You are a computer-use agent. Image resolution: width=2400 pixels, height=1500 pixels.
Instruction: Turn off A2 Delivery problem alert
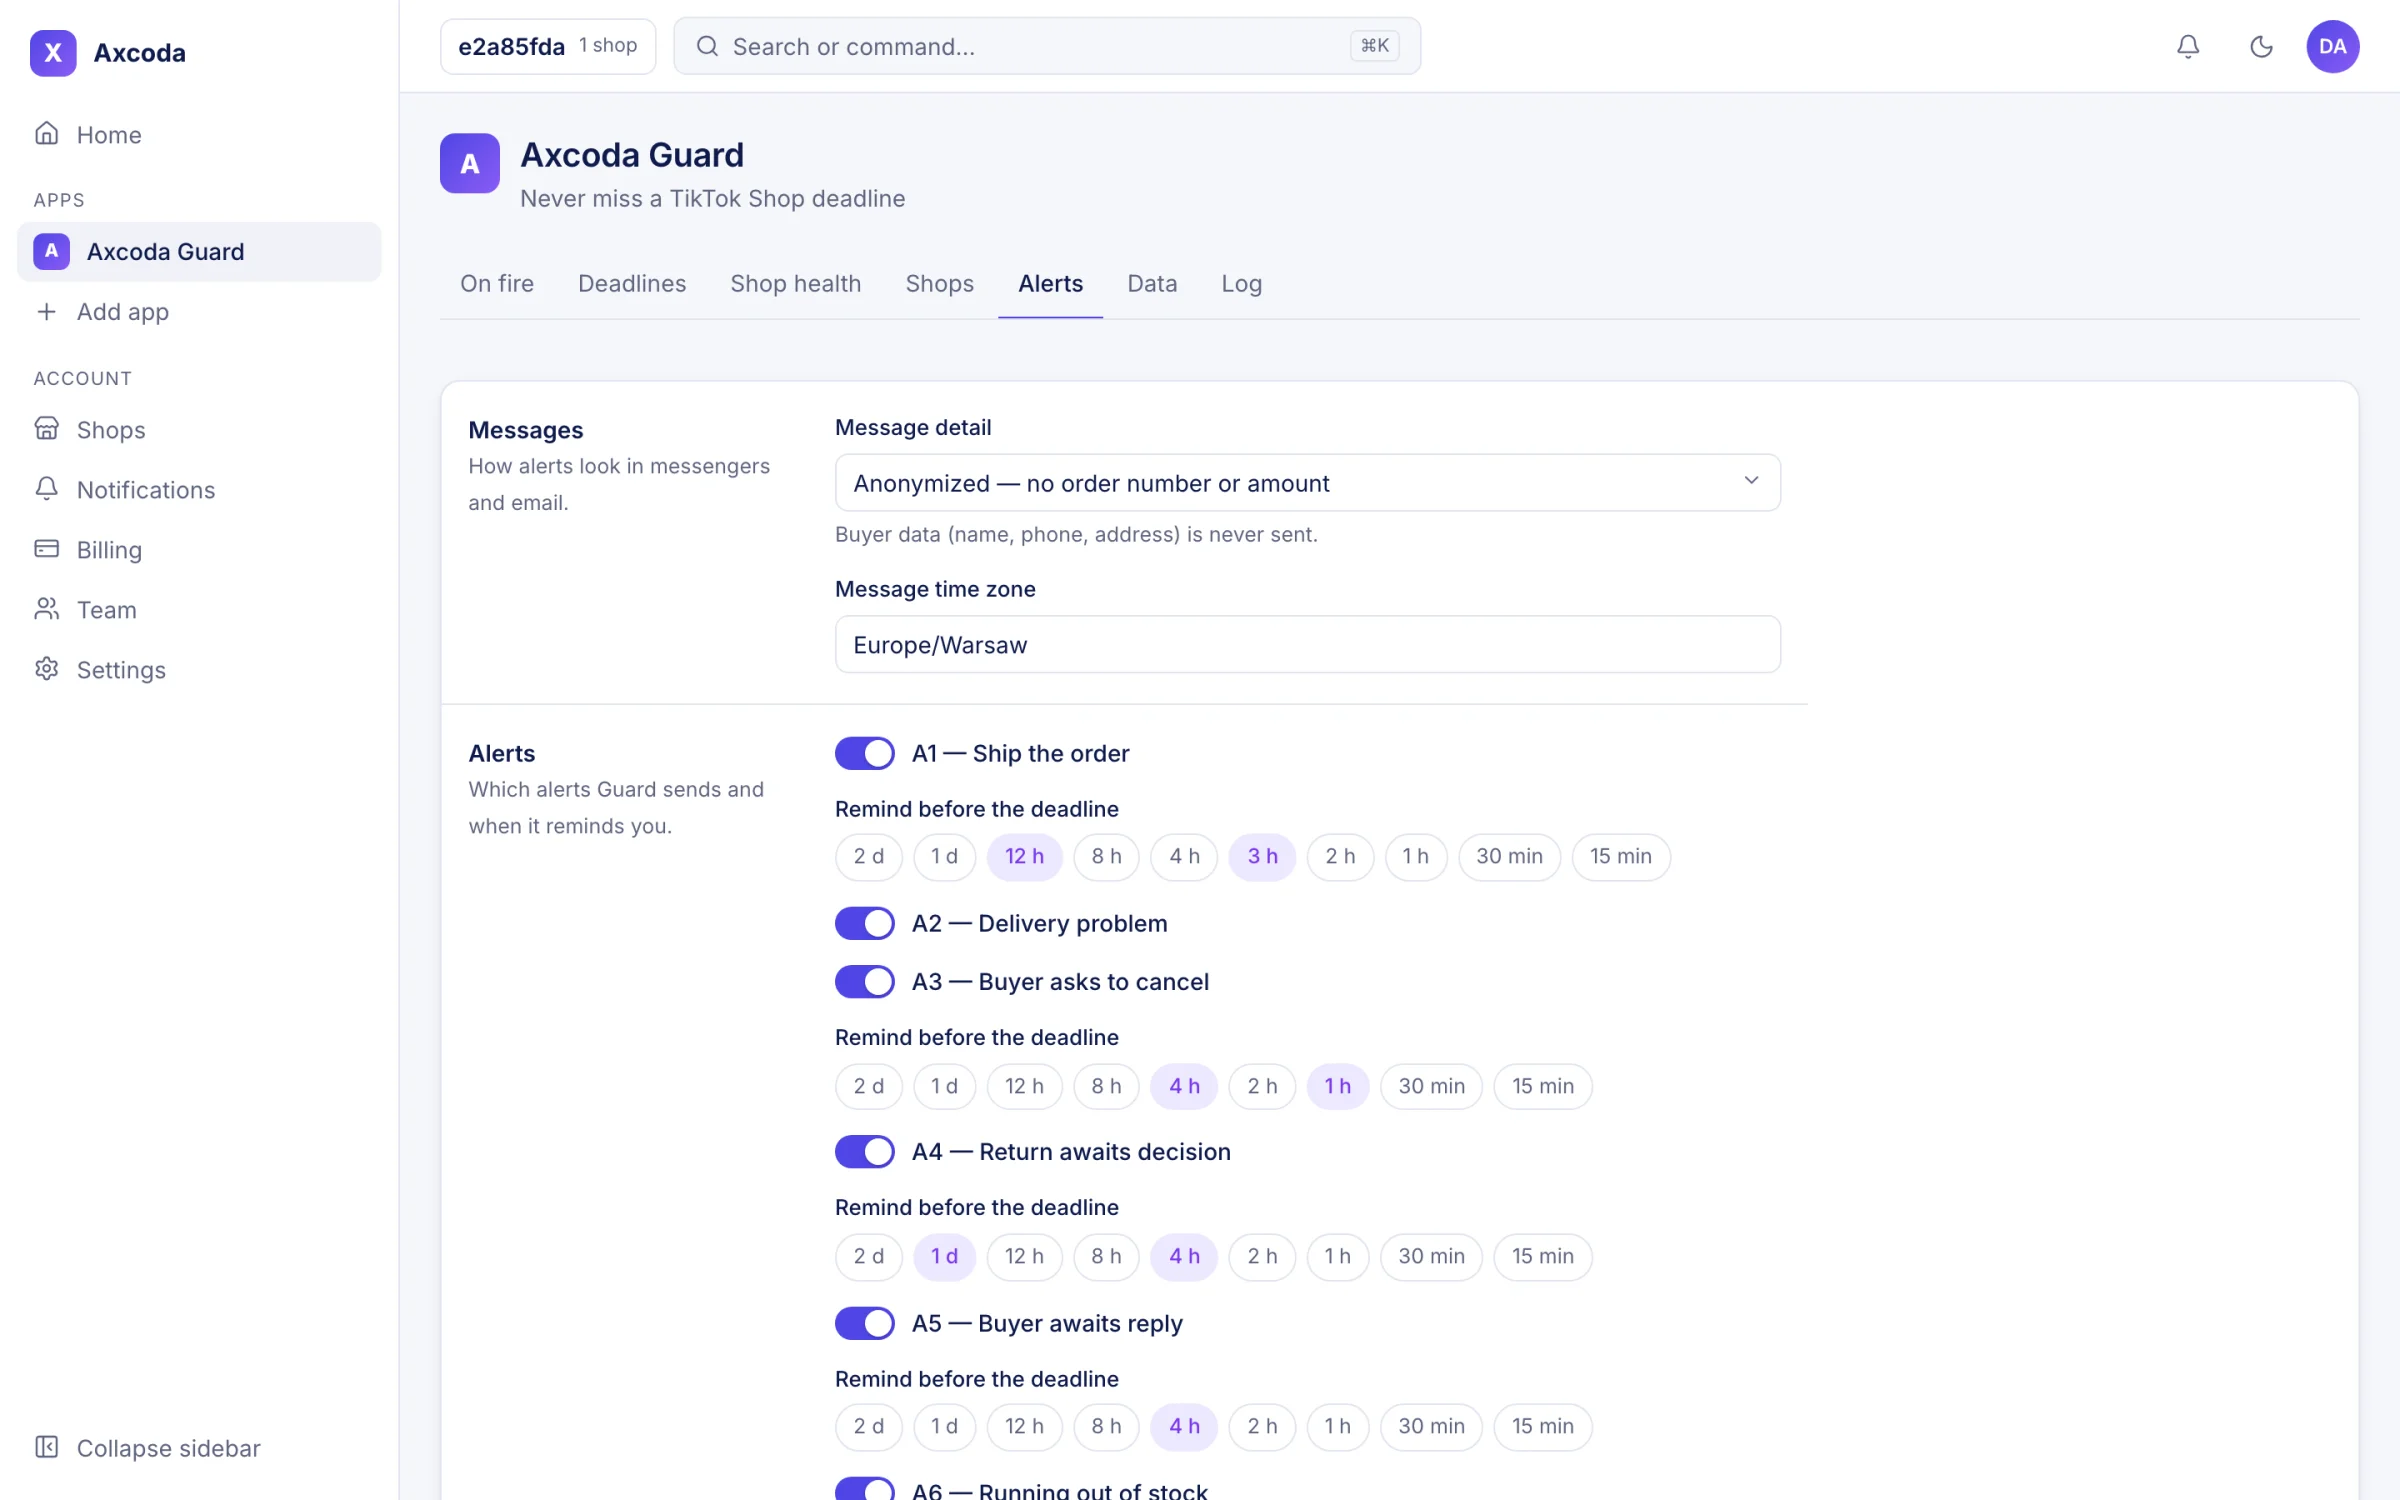[865, 923]
